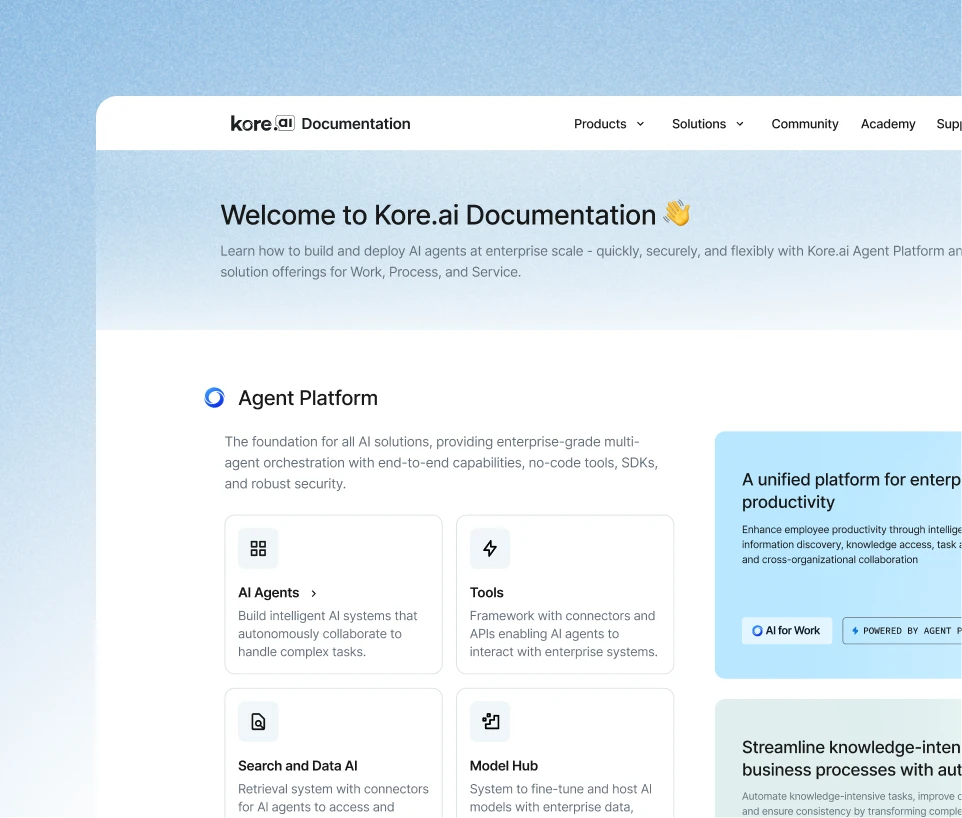Click 'System to fine-tune and host AI' description

point(561,798)
